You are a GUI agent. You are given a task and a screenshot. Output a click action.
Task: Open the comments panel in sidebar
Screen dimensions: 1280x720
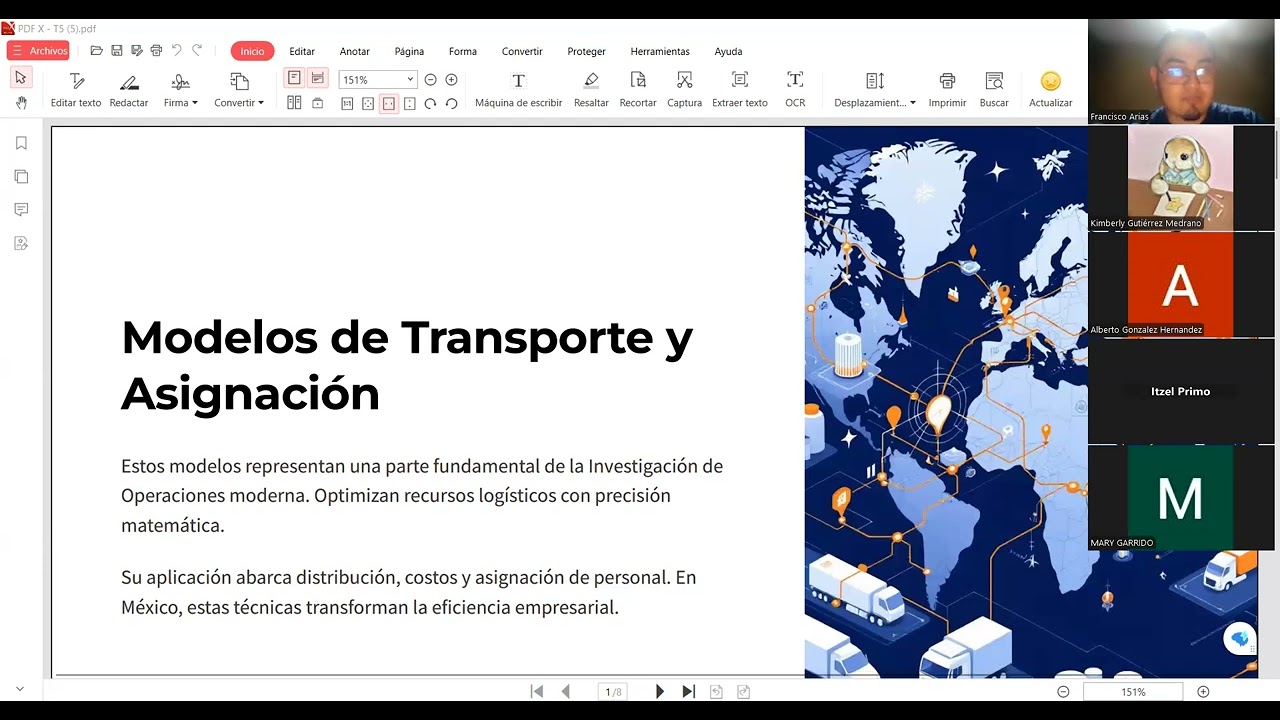[x=21, y=209]
